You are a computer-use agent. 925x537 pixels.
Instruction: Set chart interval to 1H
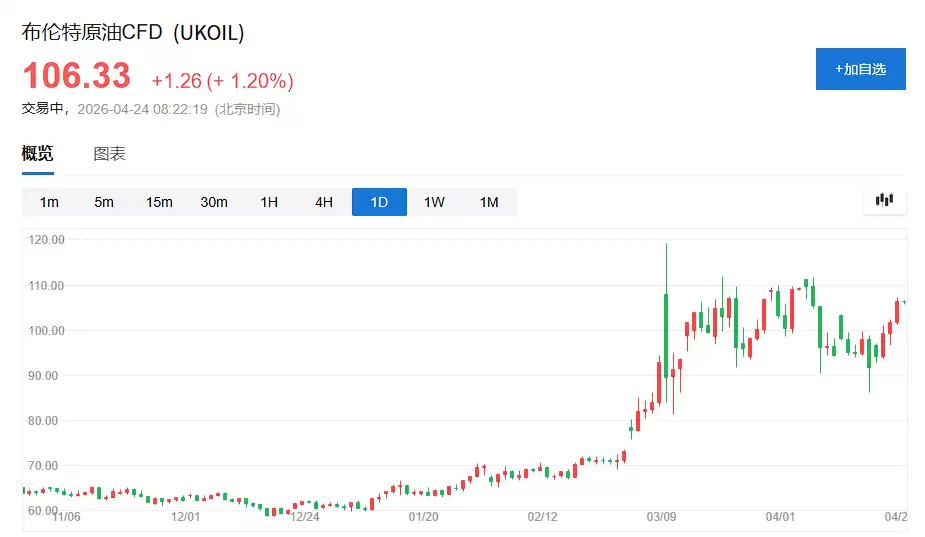click(x=269, y=202)
